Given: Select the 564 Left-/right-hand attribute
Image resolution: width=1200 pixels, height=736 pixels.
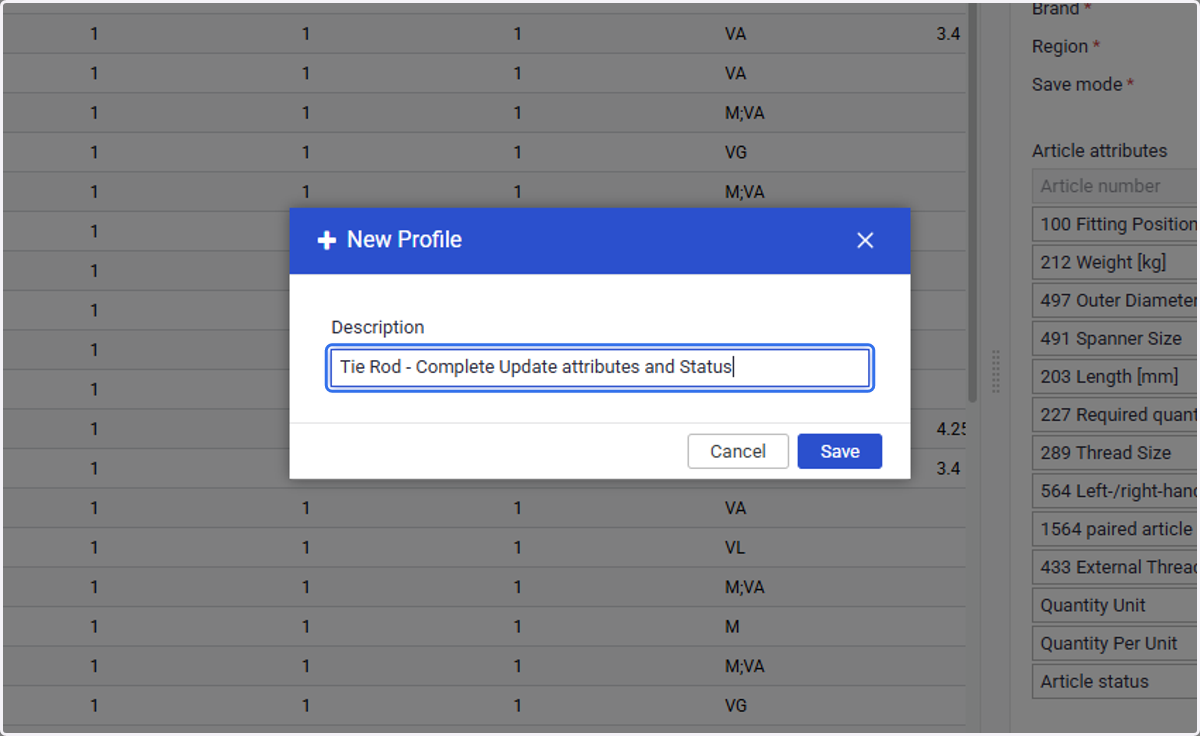Looking at the screenshot, I should tap(1116, 490).
